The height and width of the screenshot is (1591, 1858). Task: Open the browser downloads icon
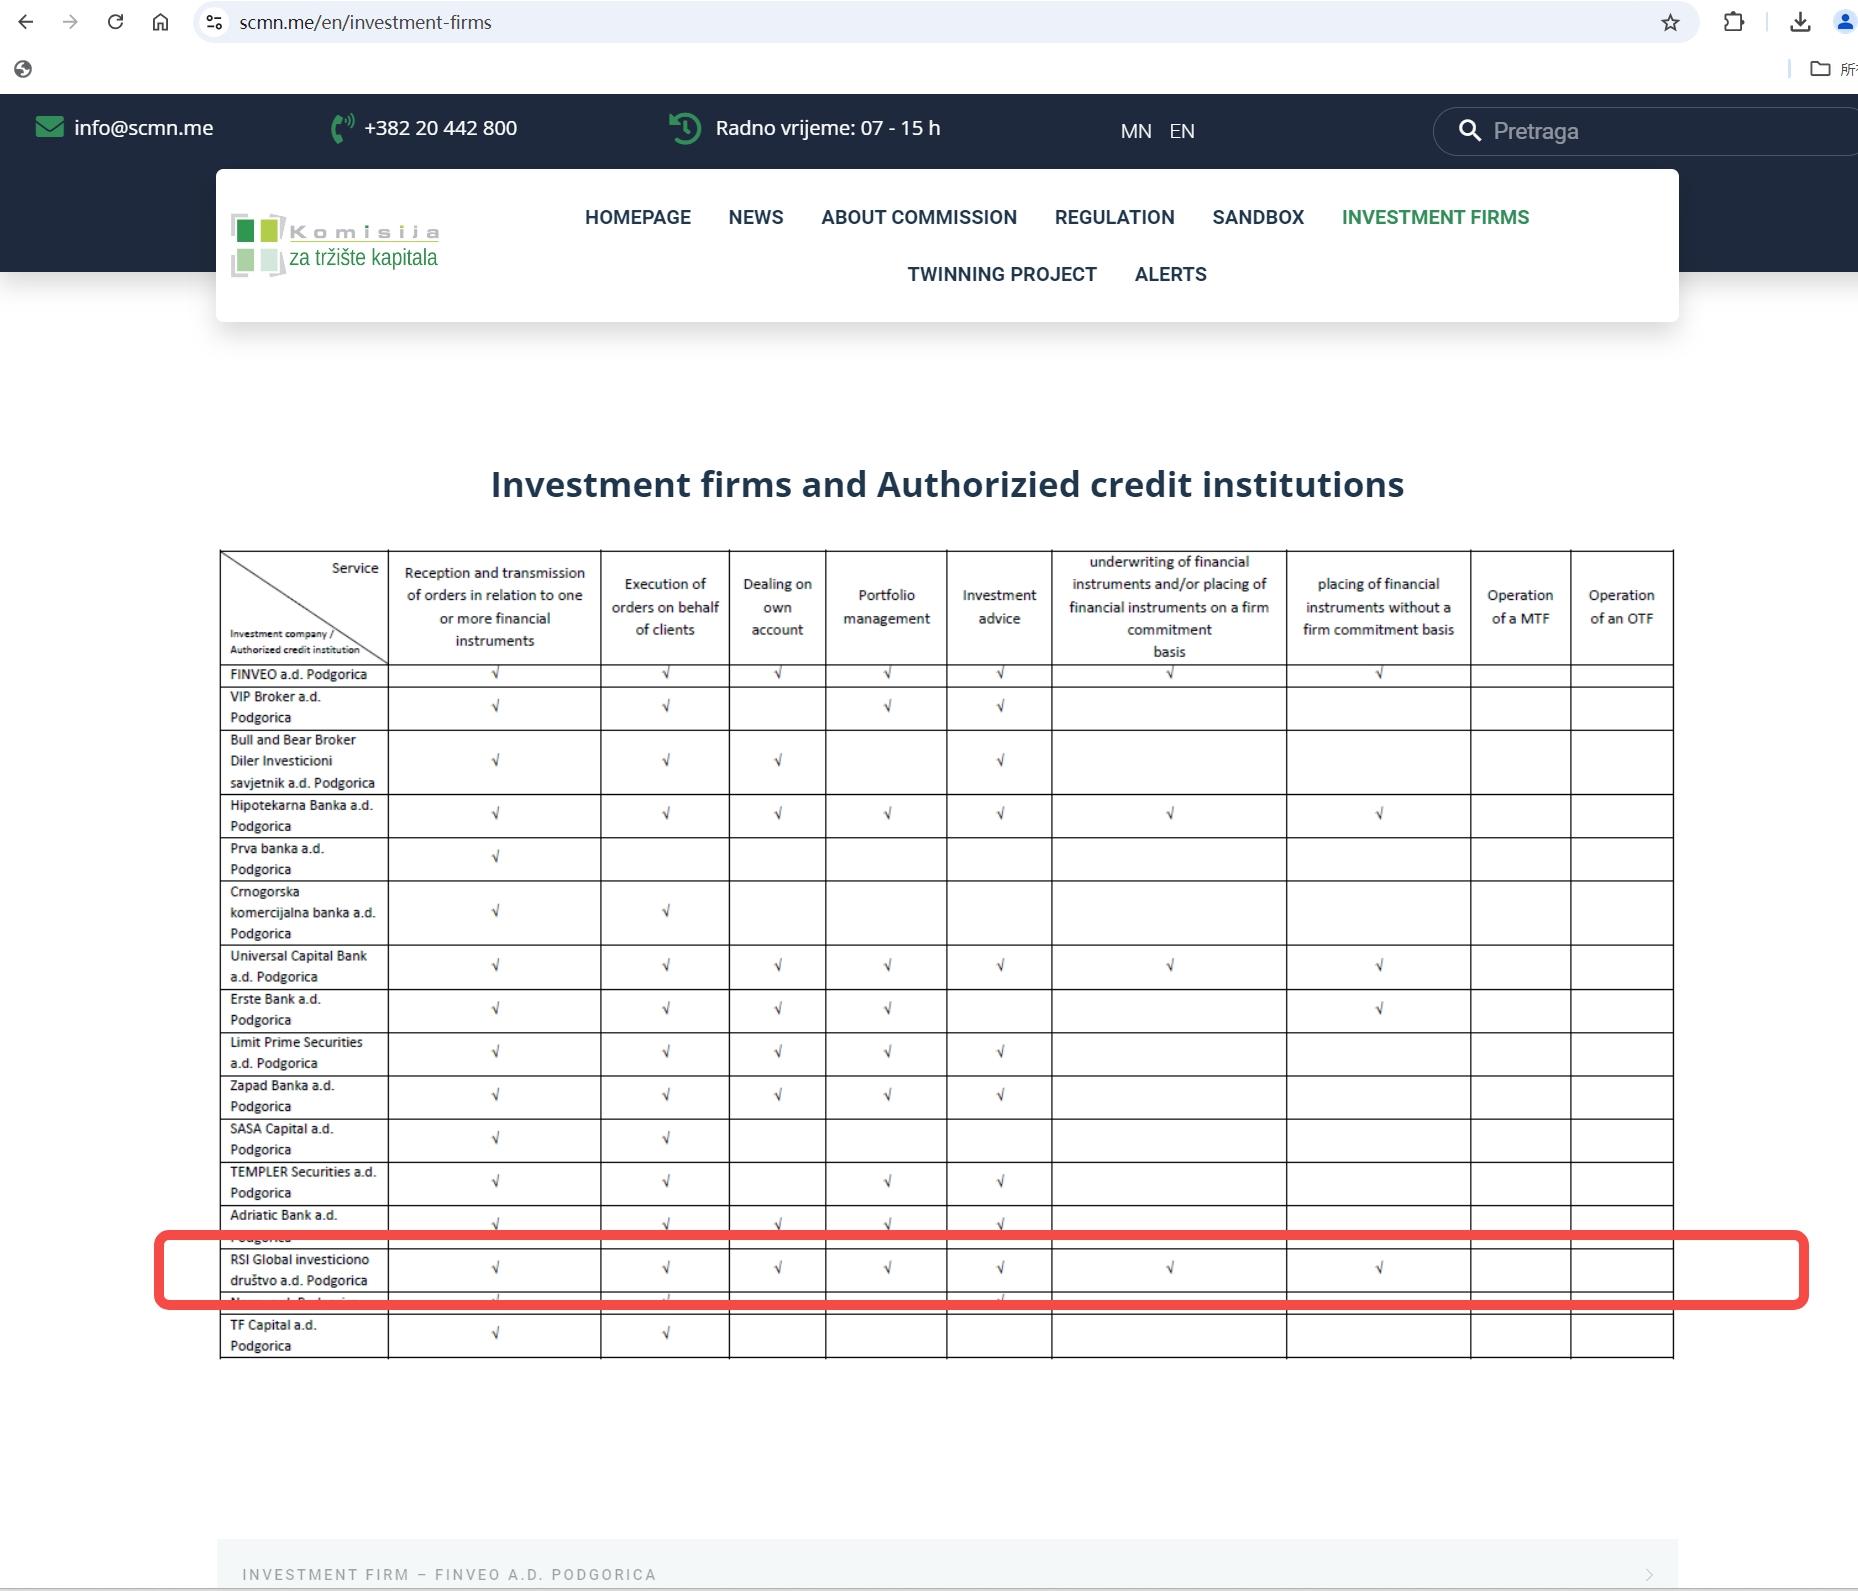click(x=1800, y=22)
